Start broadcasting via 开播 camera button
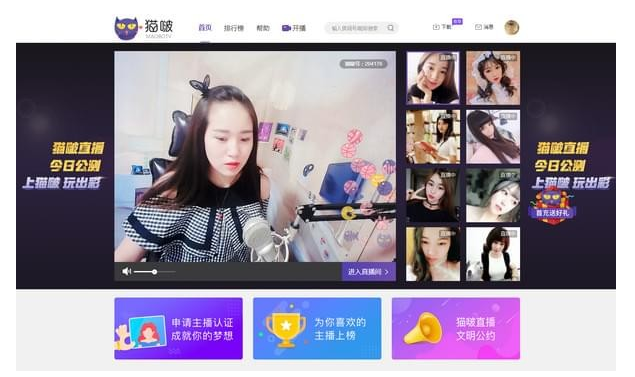The height and width of the screenshot is (377, 635). coord(294,28)
